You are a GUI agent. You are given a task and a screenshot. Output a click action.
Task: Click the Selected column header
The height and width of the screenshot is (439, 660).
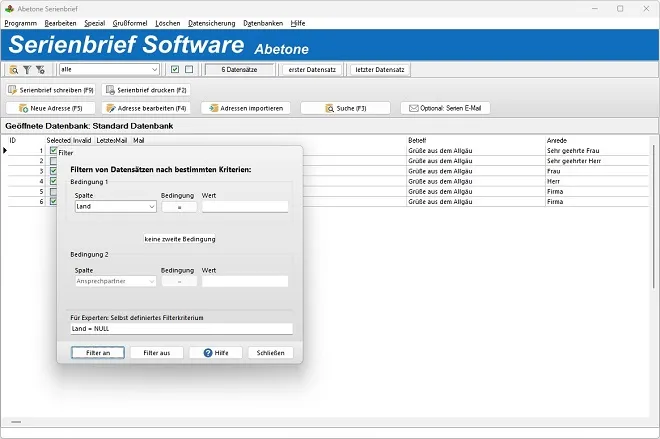click(59, 140)
